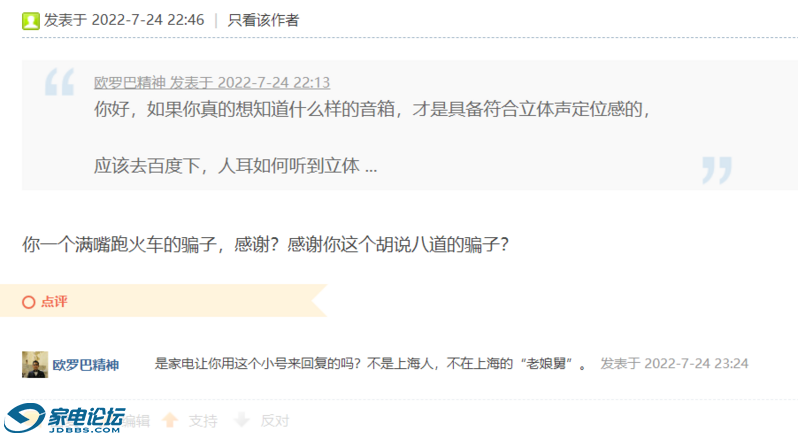Click the comment timestamp 2022-7-24 23:24
The height and width of the screenshot is (439, 798).
[696, 364]
